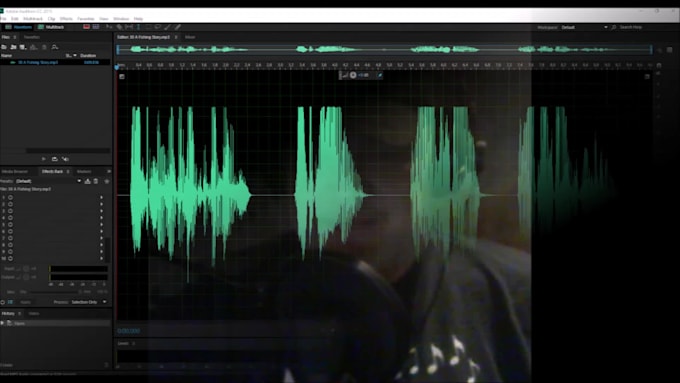Click the Input gain knob
Screen dimensions: 680x383
coord(26,268)
